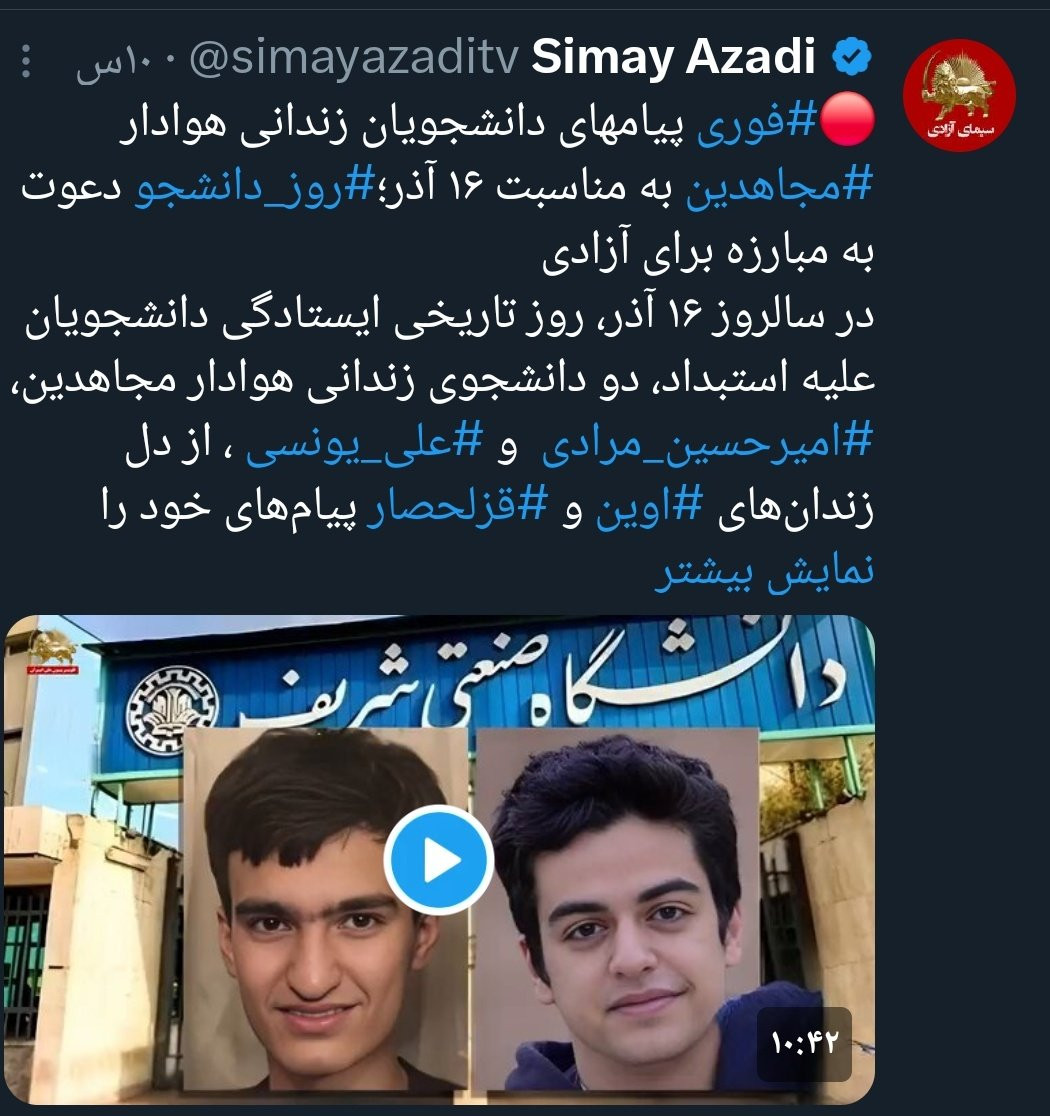Open the #قزلحصار hashtag
Screen dimensions: 1050x1116
pos(456,507)
